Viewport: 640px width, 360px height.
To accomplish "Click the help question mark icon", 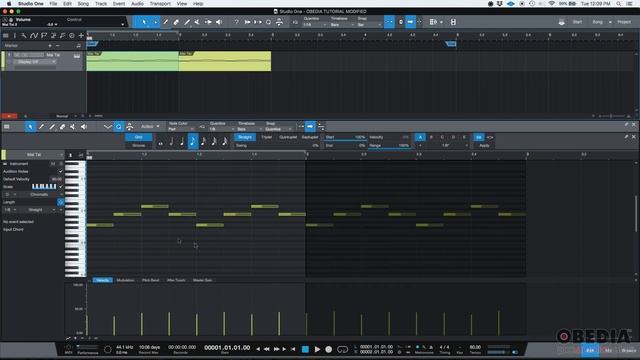I will click(x=236, y=22).
